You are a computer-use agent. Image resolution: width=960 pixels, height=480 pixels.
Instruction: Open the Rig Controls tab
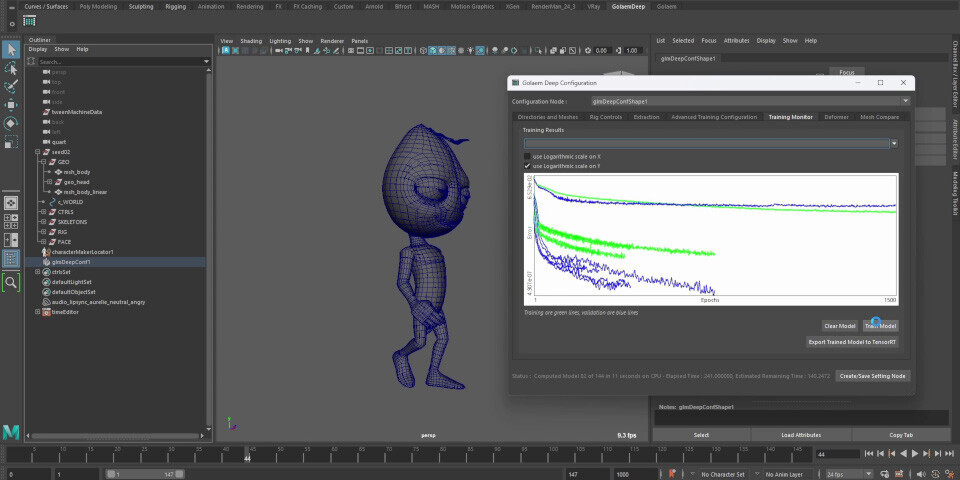(606, 117)
